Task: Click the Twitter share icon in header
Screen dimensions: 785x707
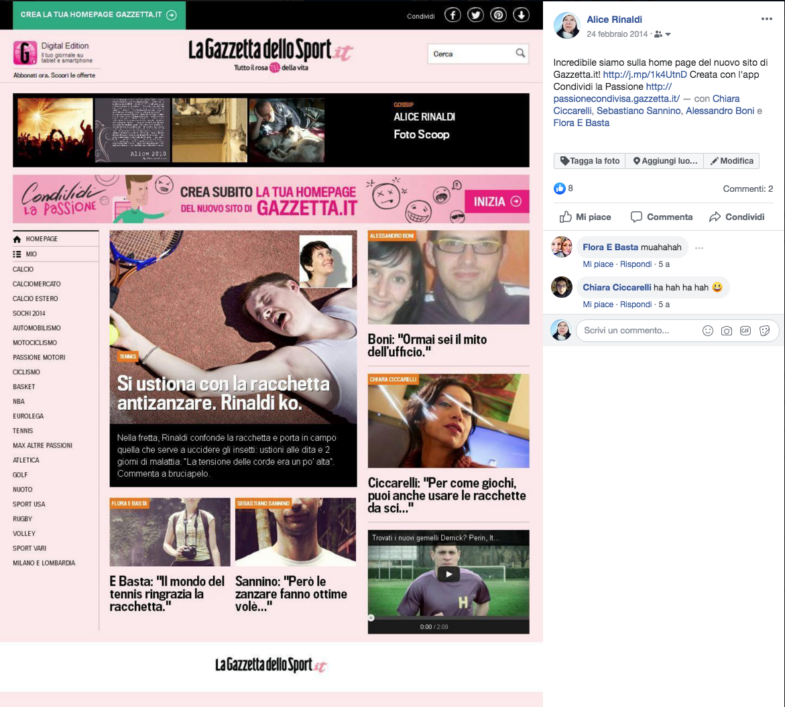Action: pyautogui.click(x=475, y=15)
